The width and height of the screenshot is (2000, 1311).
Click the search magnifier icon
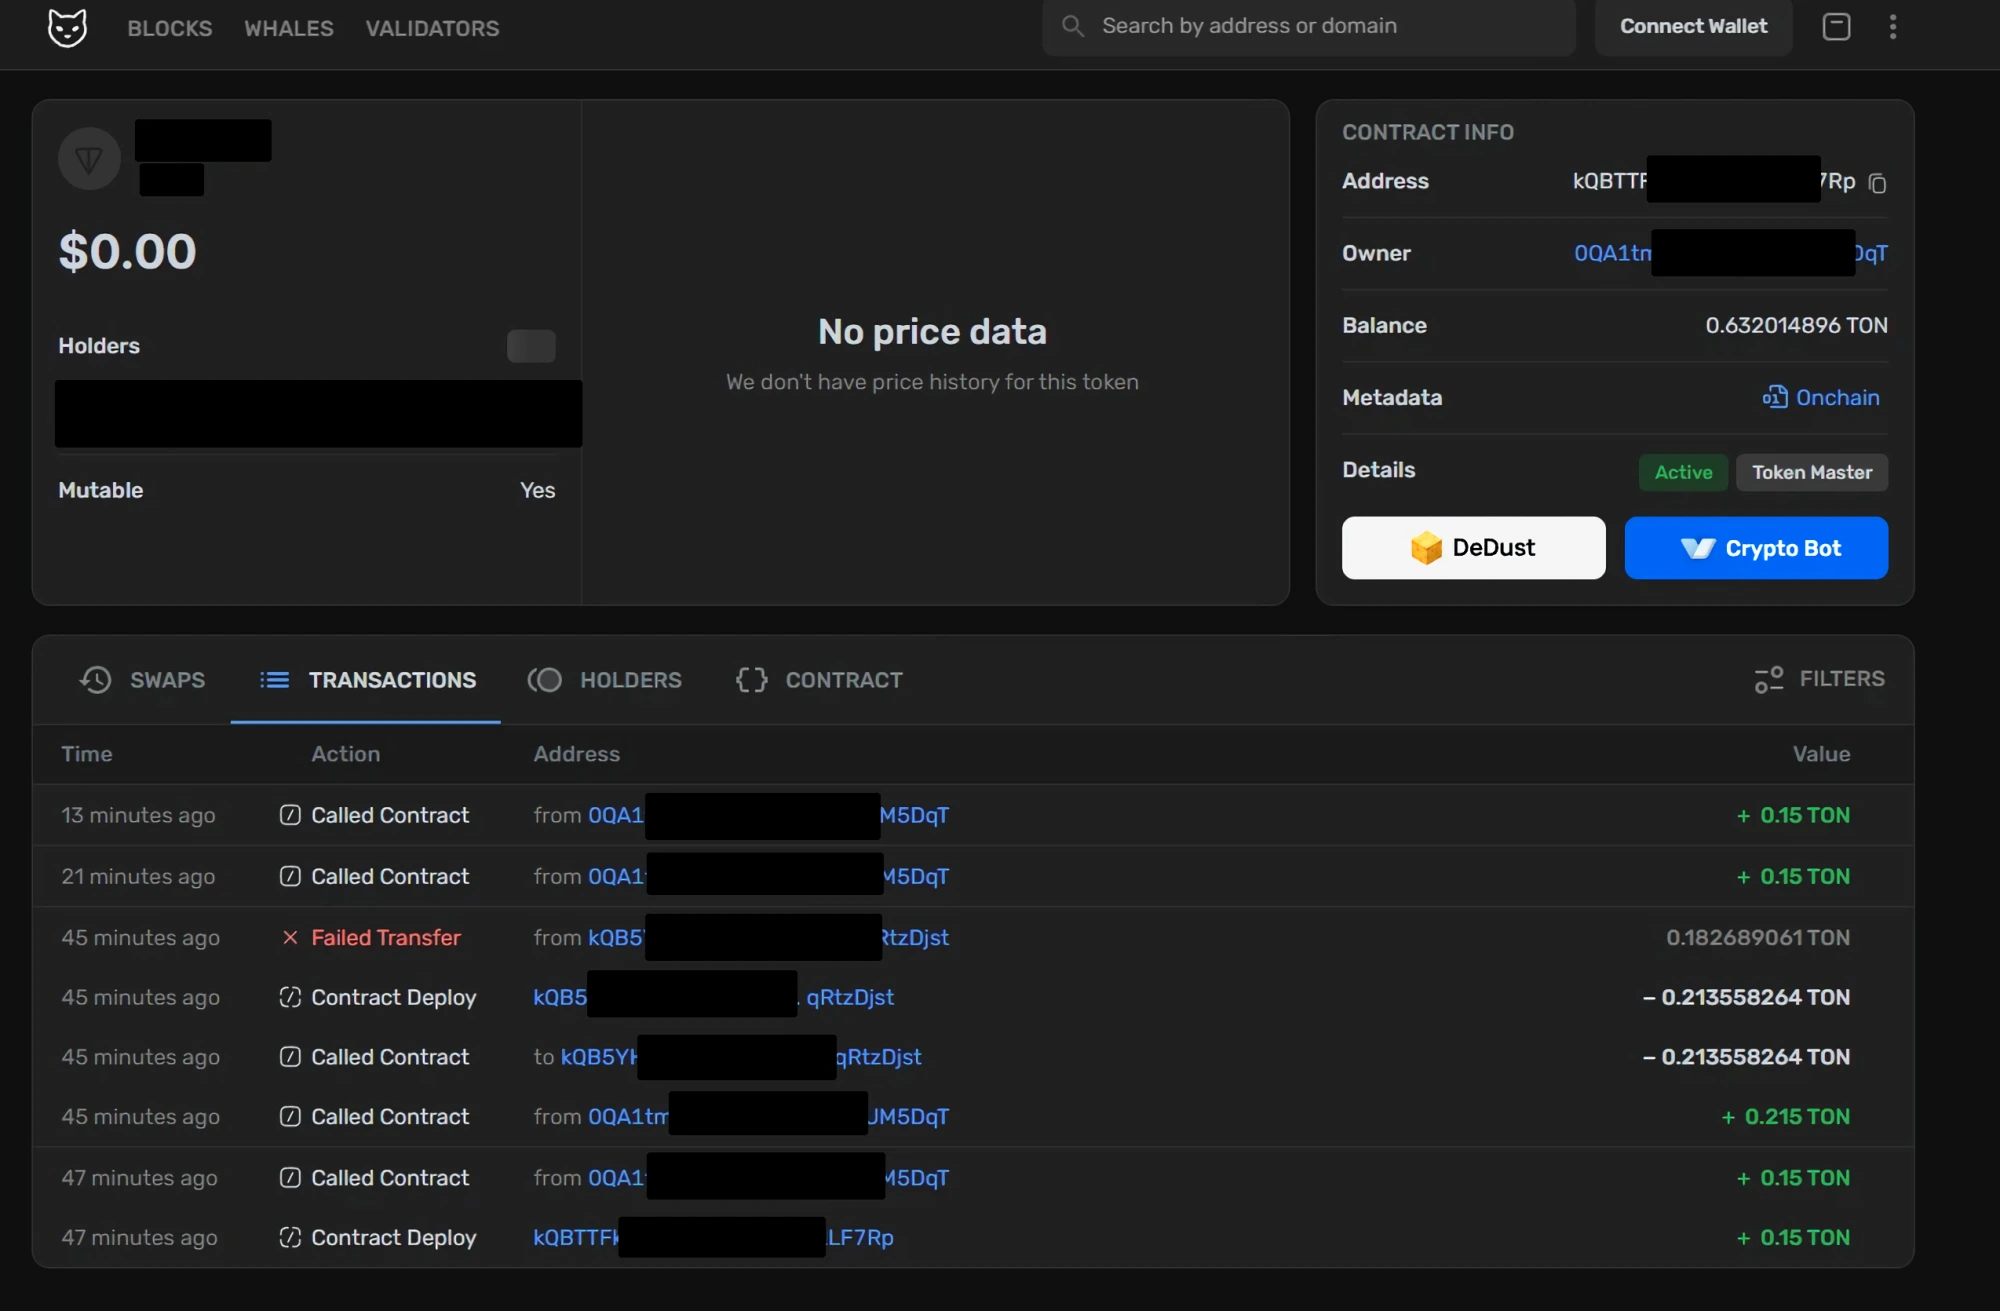pos(1072,26)
